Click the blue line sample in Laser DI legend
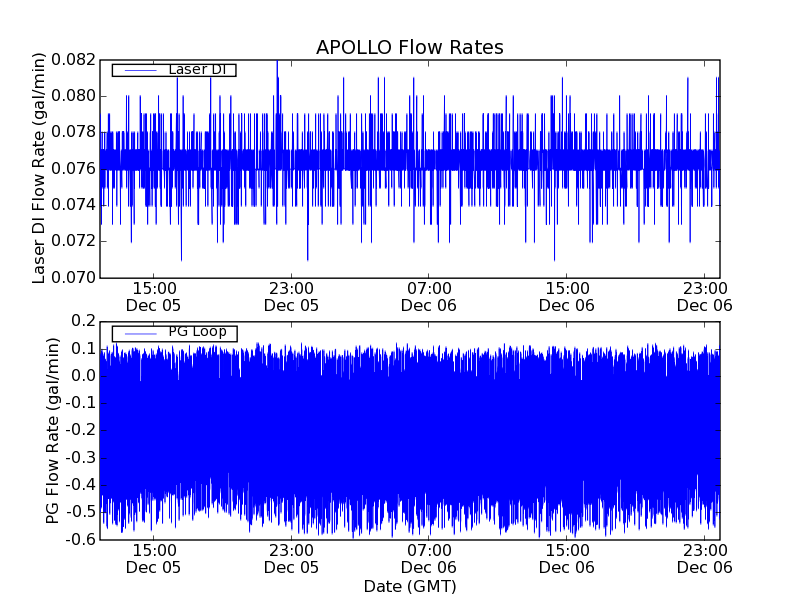Image resolution: width=800 pixels, height=600 pixels. click(140, 70)
